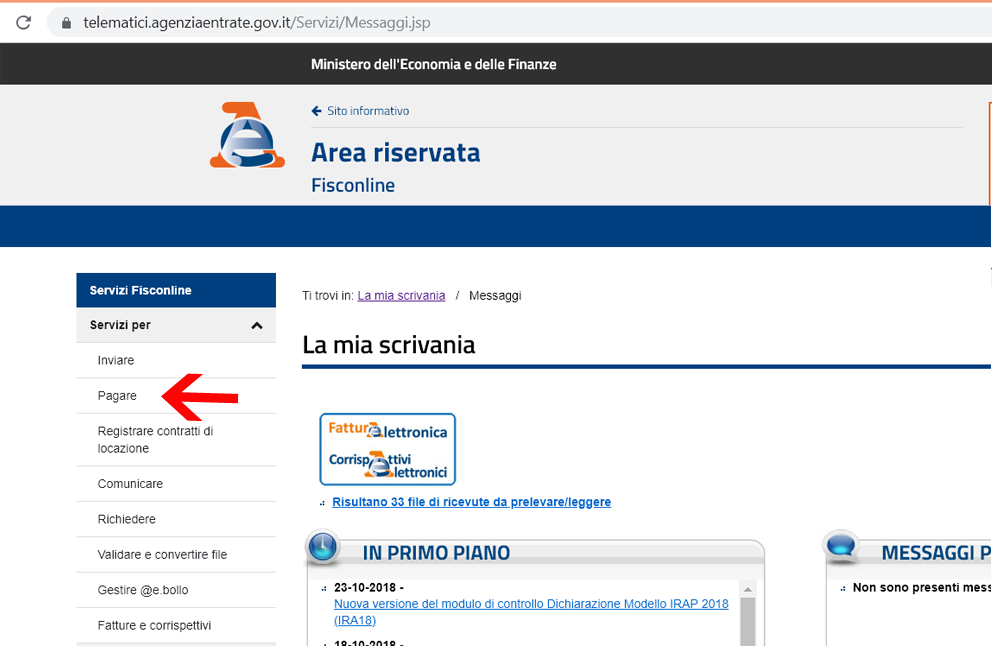
Task: Click the Messaggi breadcrumb text
Action: pos(495,295)
